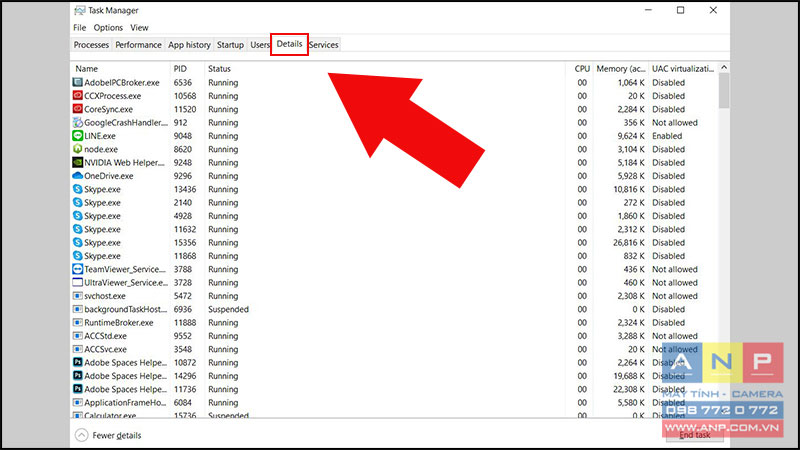The image size is (800, 450).
Task: Click the CCXProcess.exe red icon
Action: (x=78, y=95)
